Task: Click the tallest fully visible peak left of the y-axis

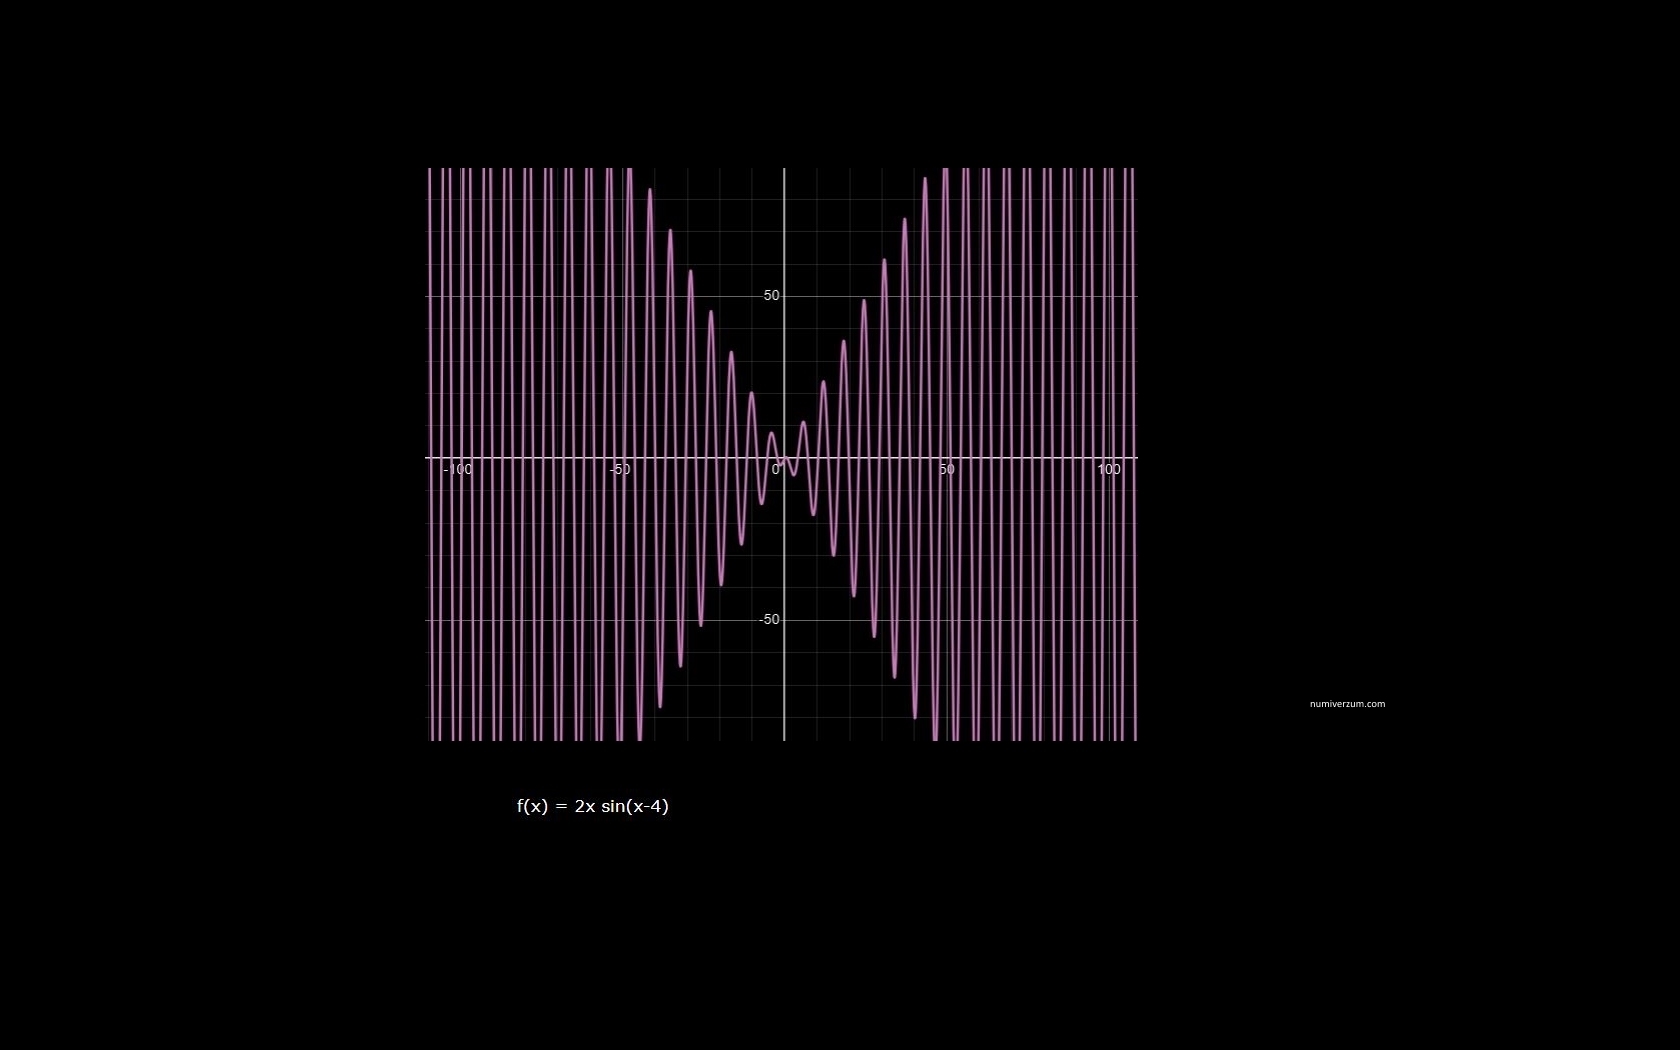Action: coord(650,189)
